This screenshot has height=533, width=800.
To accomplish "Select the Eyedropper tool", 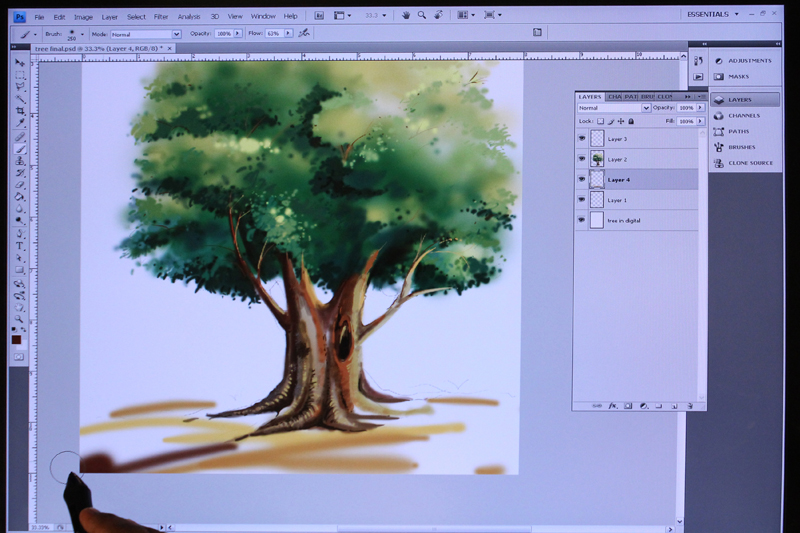I will [20, 123].
